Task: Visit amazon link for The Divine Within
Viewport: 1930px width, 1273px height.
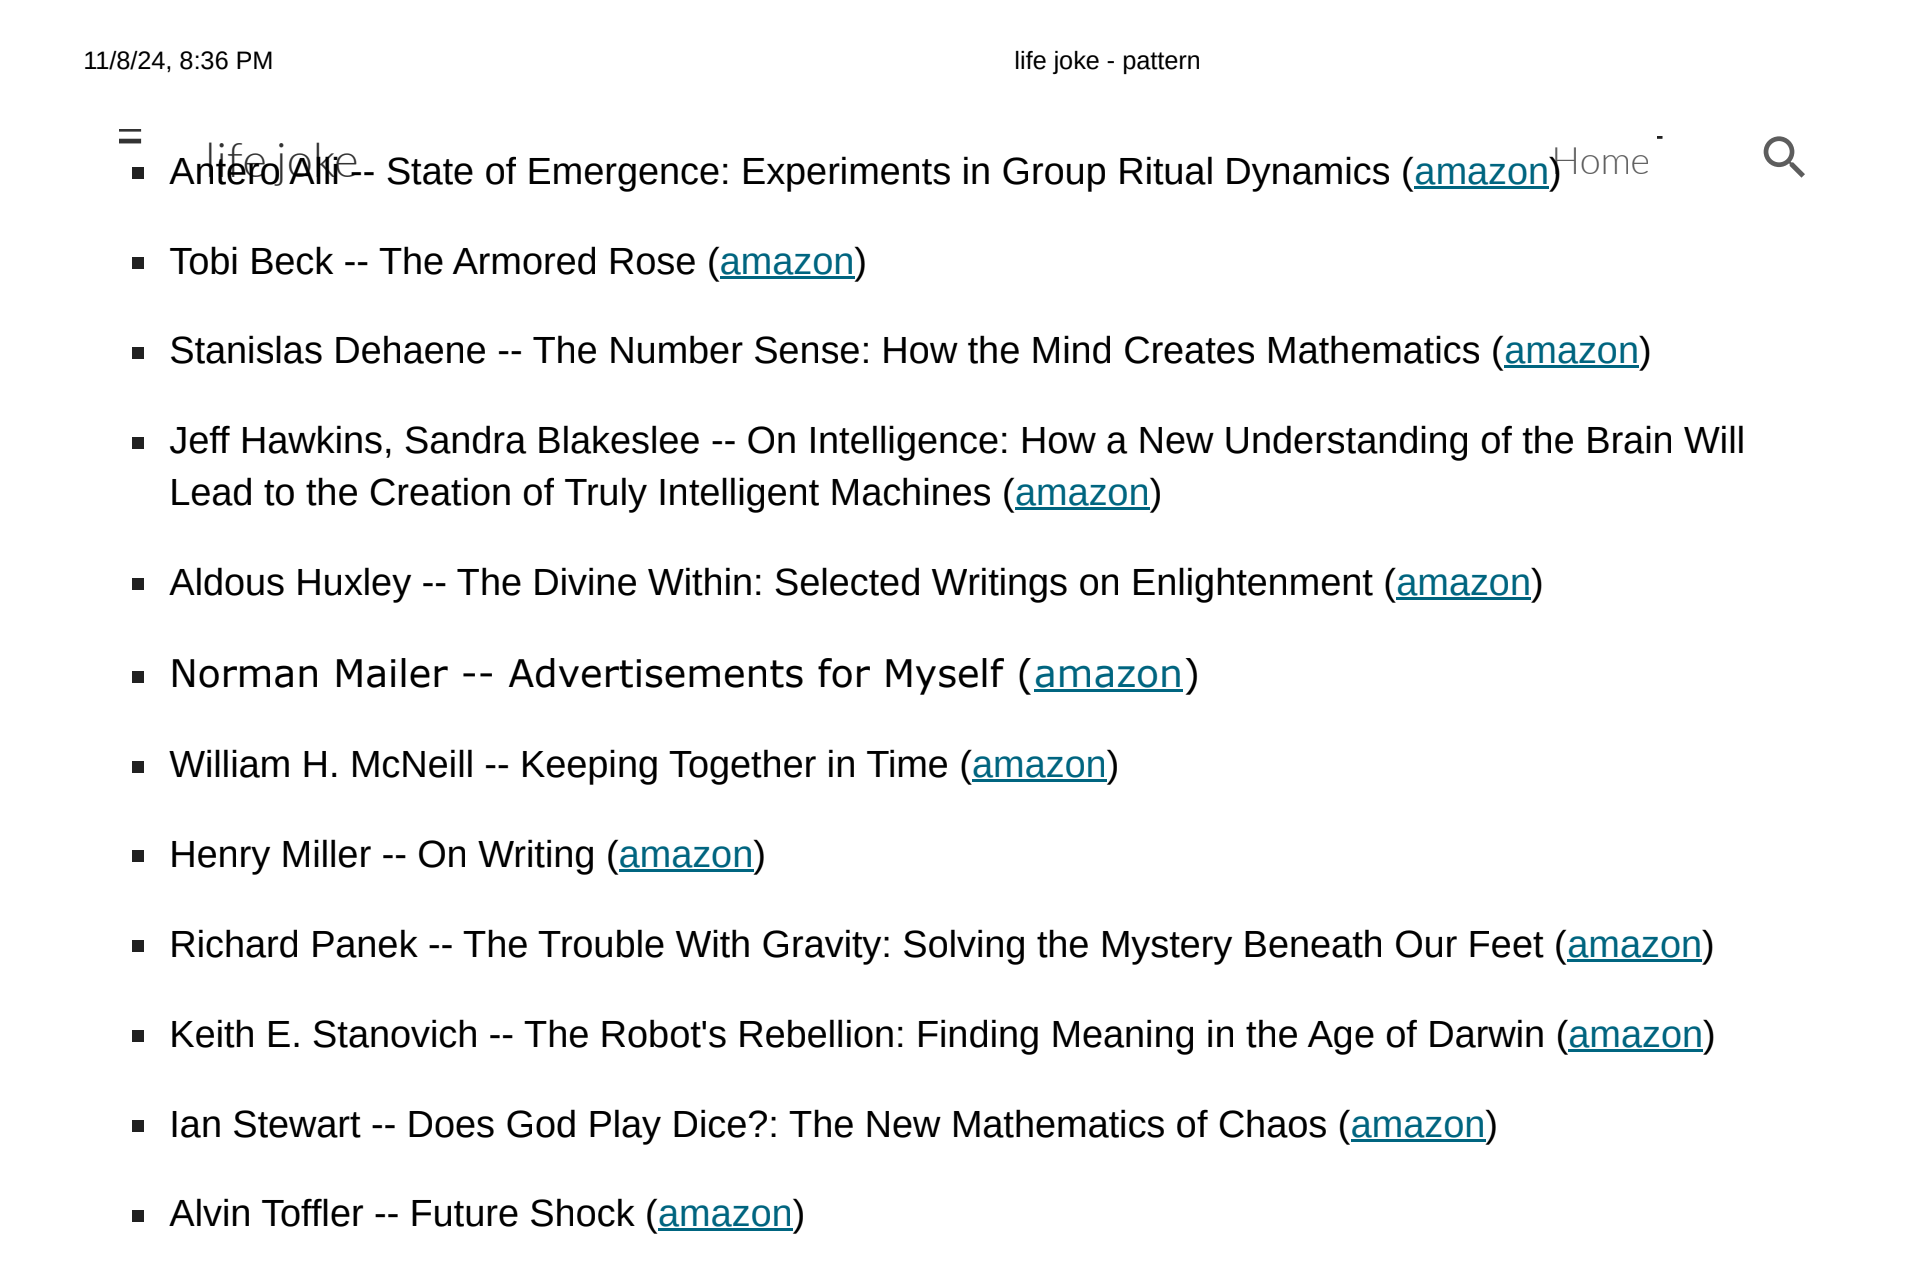Action: pos(1463,583)
